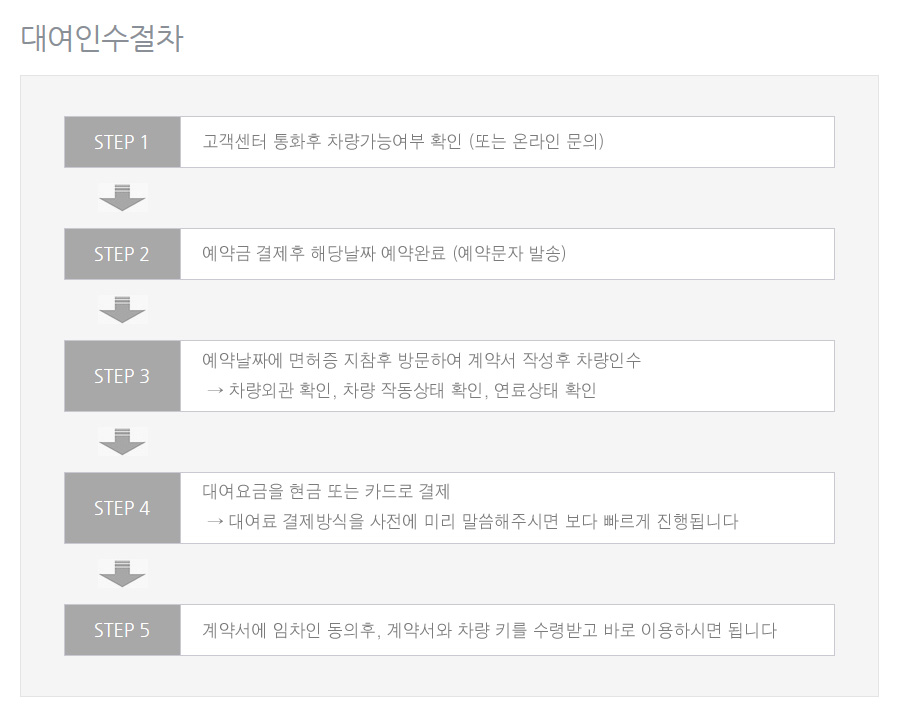Click the 차량외관 확인, 차량 작동상태 확인 line

tap(402, 390)
